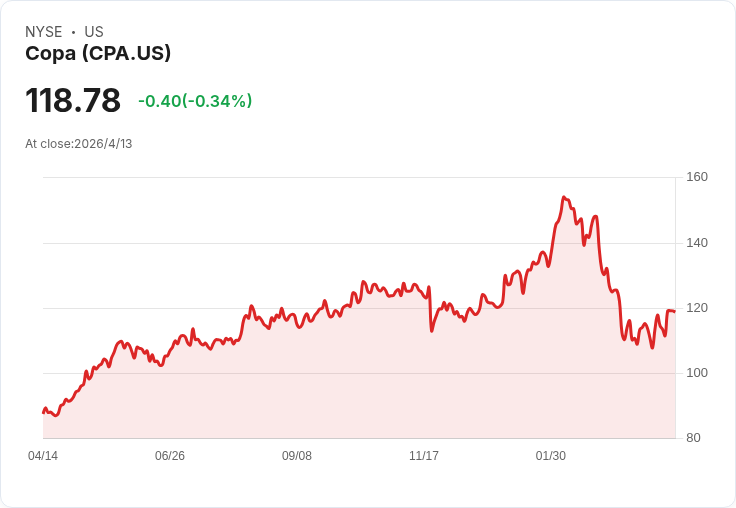Screen dimensions: 736x508
Task: Select the 09/08 date on the x-axis
Action: (297, 456)
